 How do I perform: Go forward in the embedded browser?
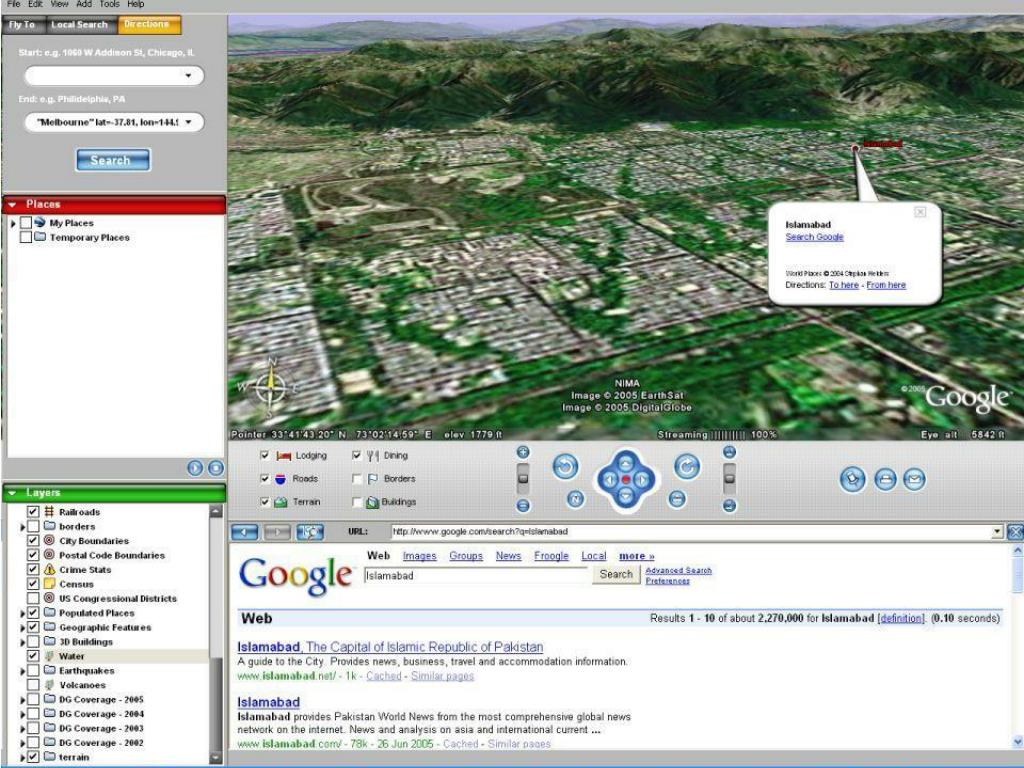click(x=277, y=532)
